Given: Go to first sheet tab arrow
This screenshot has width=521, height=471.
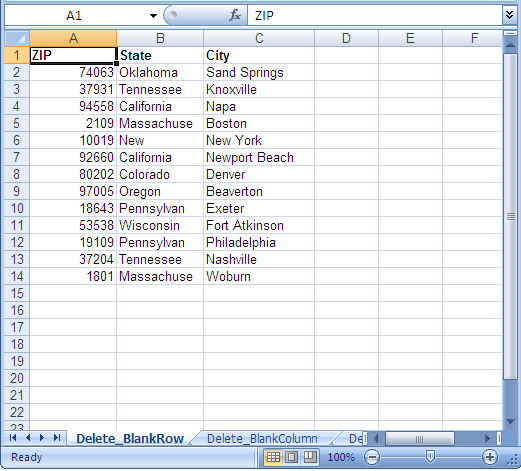Looking at the screenshot, I should pos(13,437).
